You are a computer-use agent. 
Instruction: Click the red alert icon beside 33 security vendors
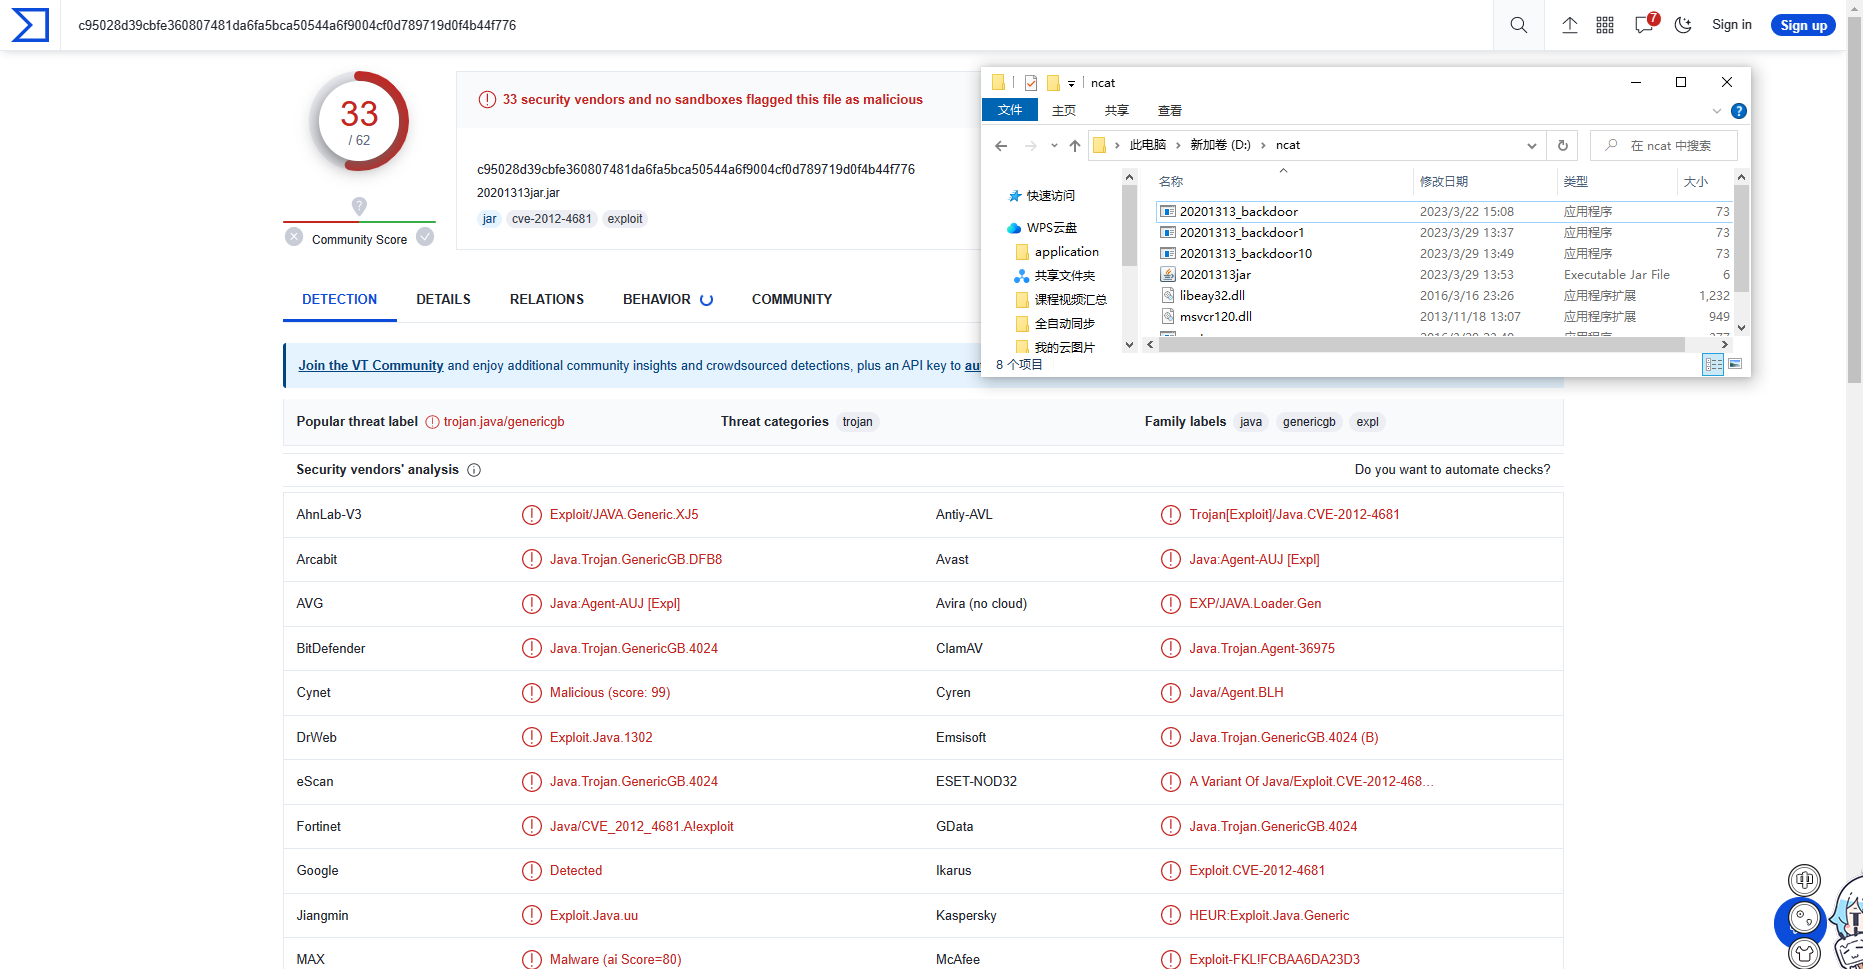click(x=487, y=100)
